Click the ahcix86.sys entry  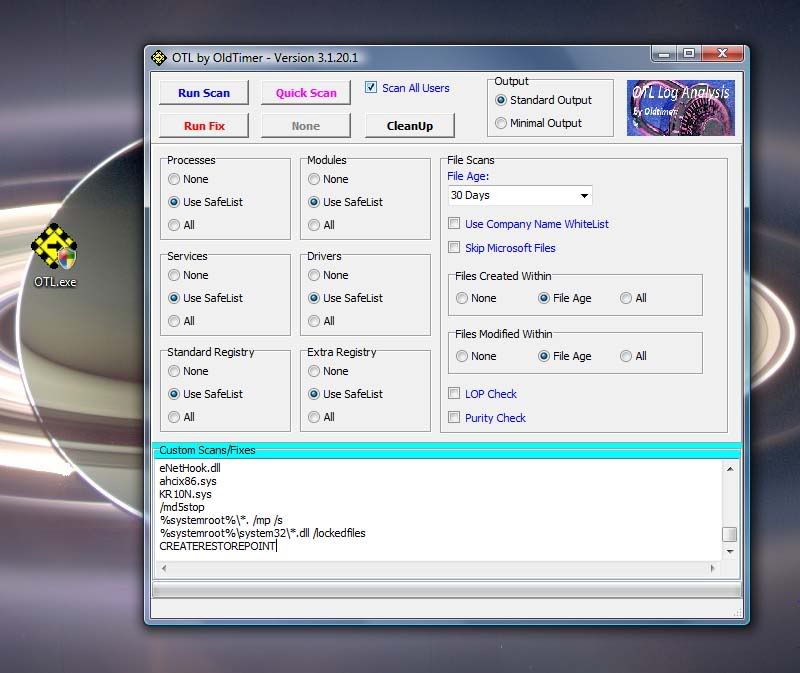pos(188,481)
